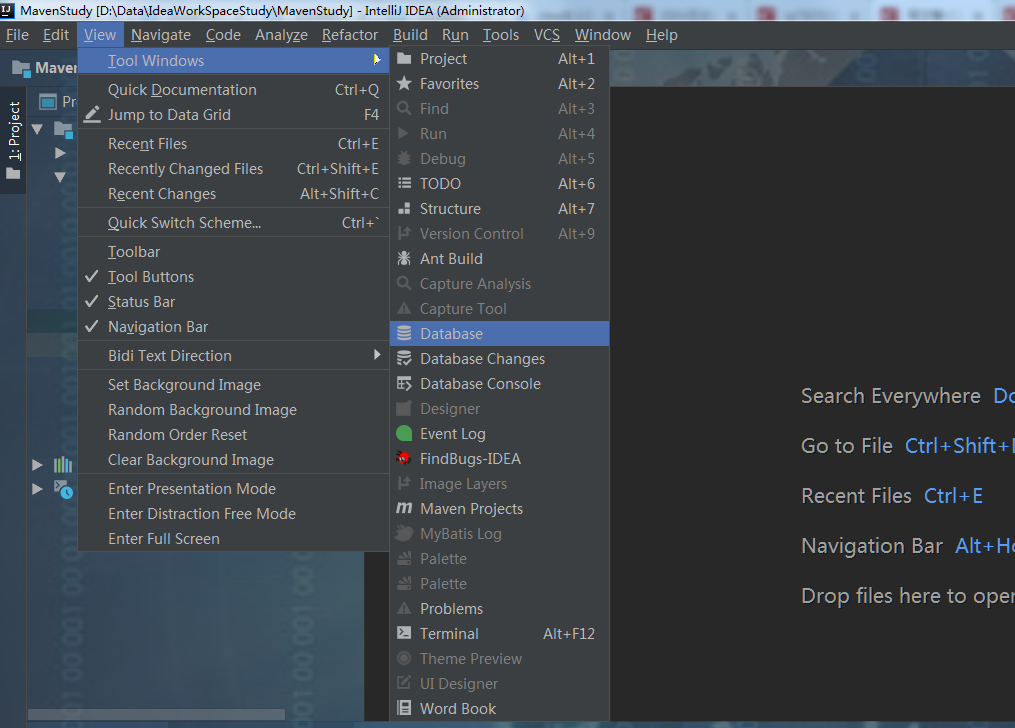
Task: Open the Analyze menu
Action: (281, 35)
